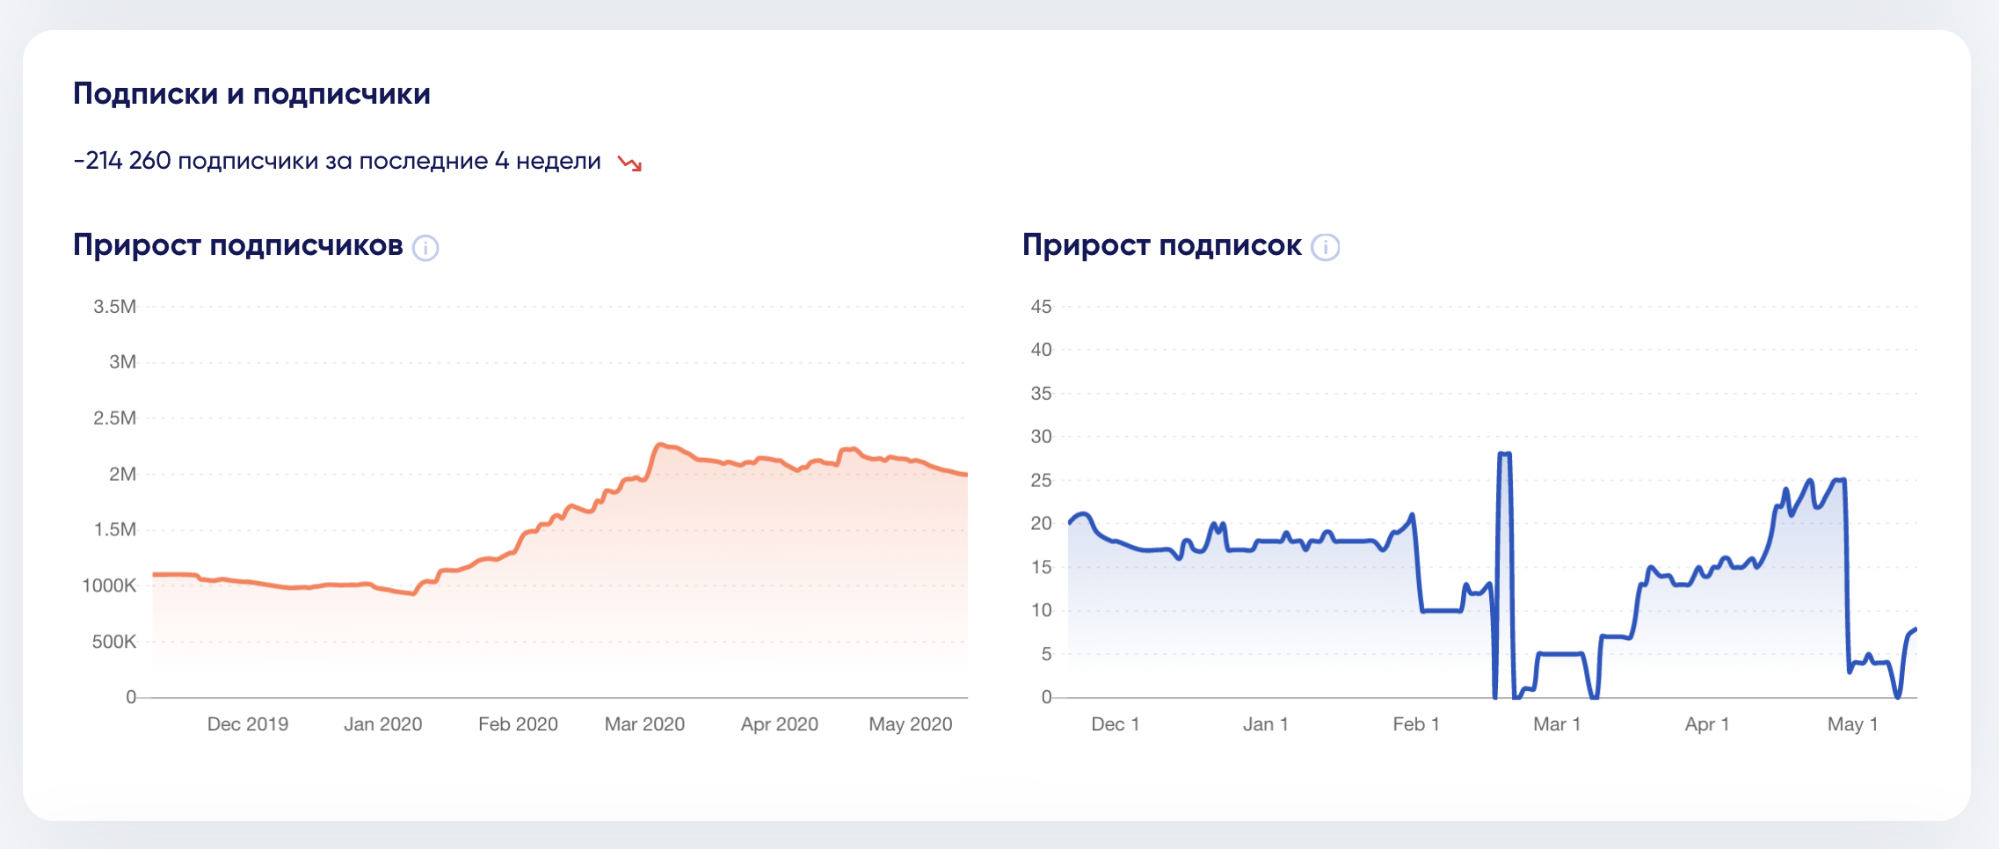Click info icon next to Прирост подписчиков
This screenshot has width=1999, height=850.
425,248
